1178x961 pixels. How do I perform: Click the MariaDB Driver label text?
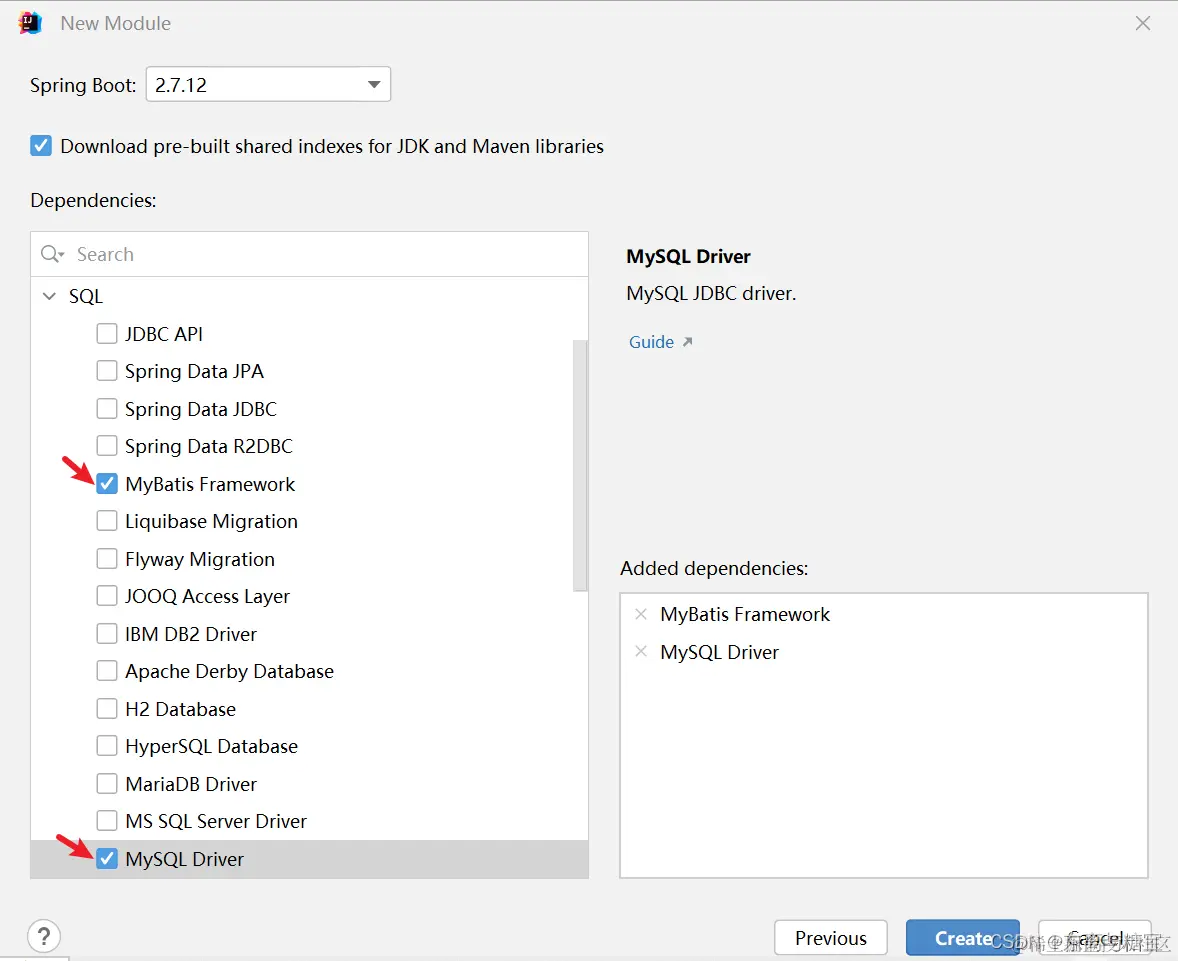[x=191, y=784]
